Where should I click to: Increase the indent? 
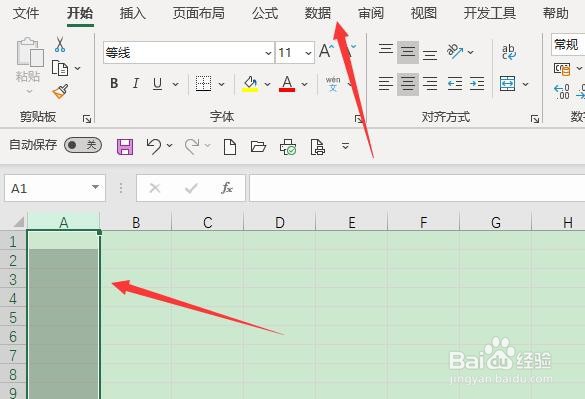pyautogui.click(x=477, y=84)
